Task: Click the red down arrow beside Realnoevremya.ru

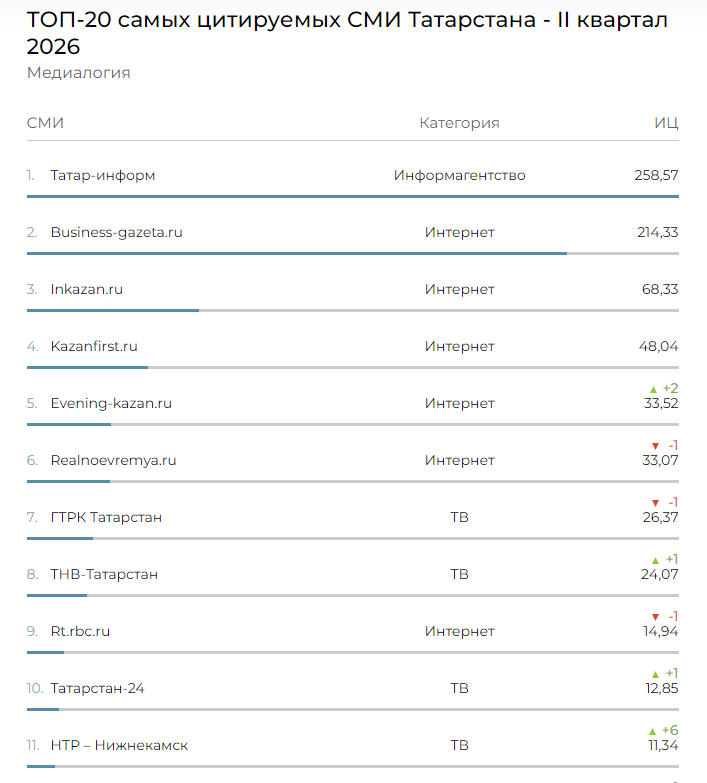Action: tap(655, 446)
